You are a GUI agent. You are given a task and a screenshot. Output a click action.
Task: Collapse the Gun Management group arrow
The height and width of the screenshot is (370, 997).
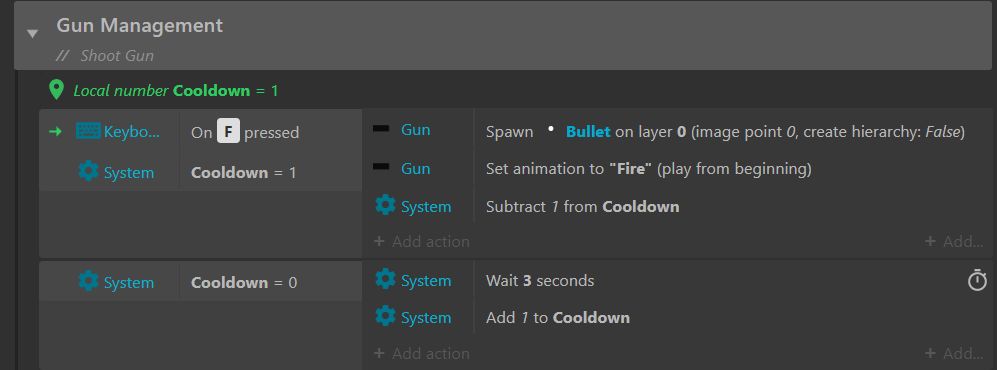click(x=32, y=34)
